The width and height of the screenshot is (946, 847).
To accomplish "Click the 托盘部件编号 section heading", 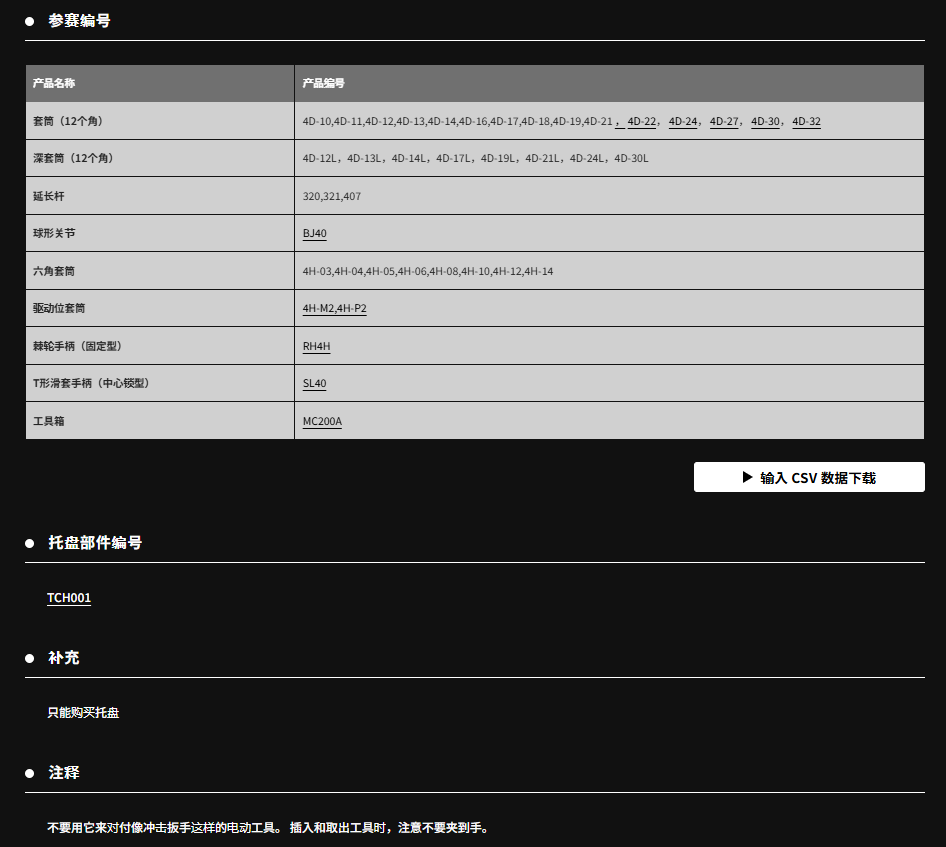I will coord(95,543).
